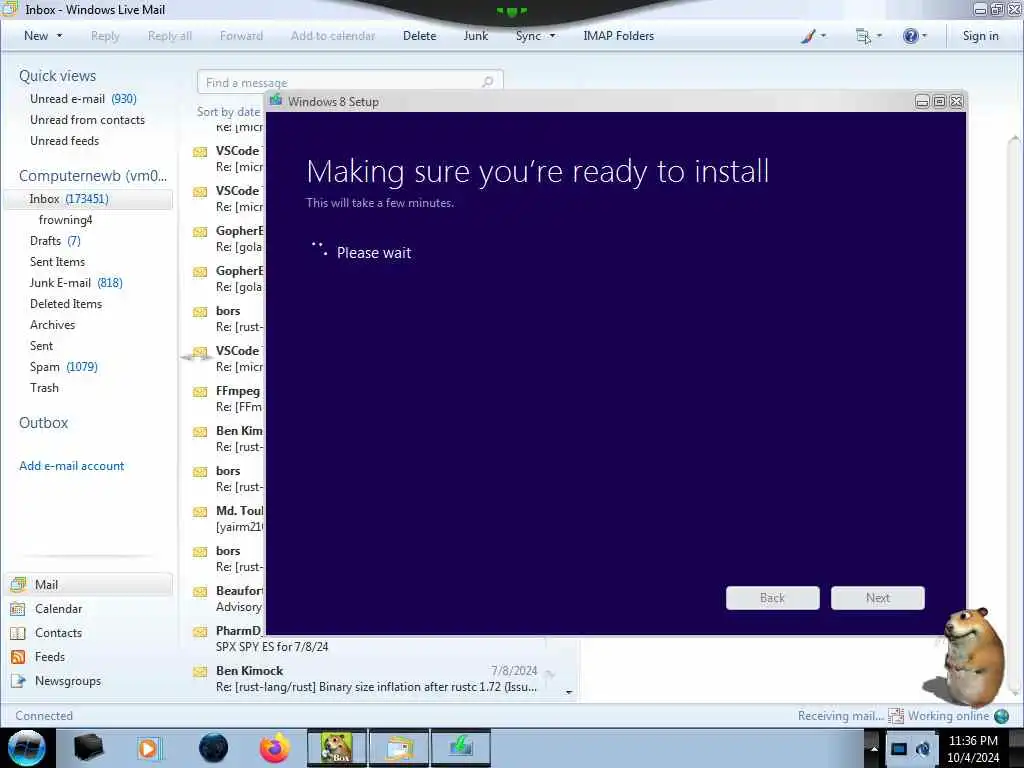Click the receiving mail status icon
Image resolution: width=1024 pixels, height=768 pixels.
(x=897, y=716)
